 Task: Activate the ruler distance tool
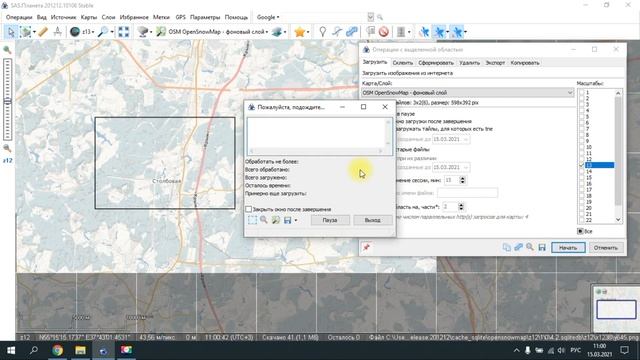(43, 32)
